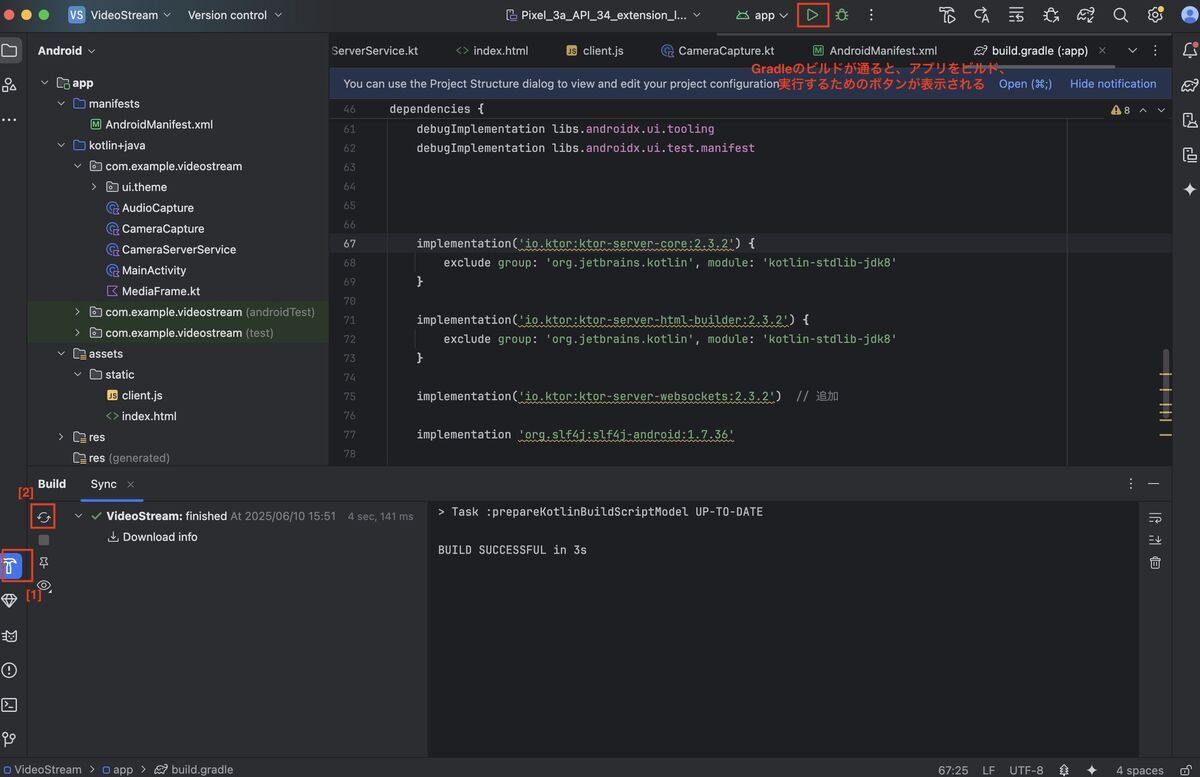Open MainActivity in the project tree
The height and width of the screenshot is (777, 1200).
click(154, 271)
